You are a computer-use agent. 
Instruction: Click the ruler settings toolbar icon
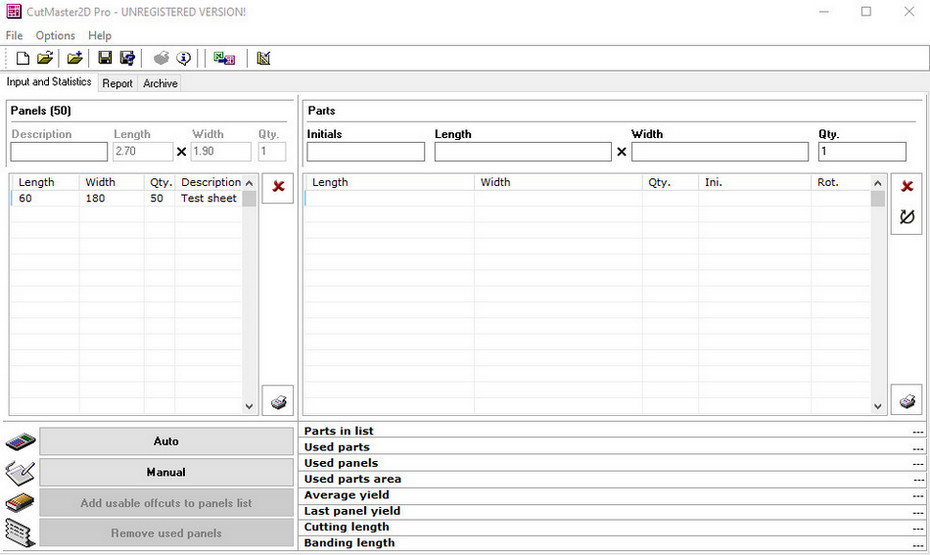coord(263,59)
